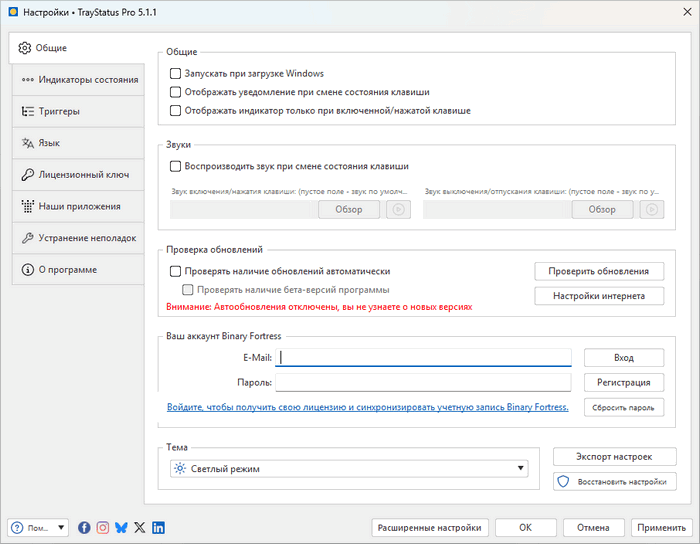The image size is (700, 544).
Task: Check show indicator only when key pressed
Action: [175, 111]
